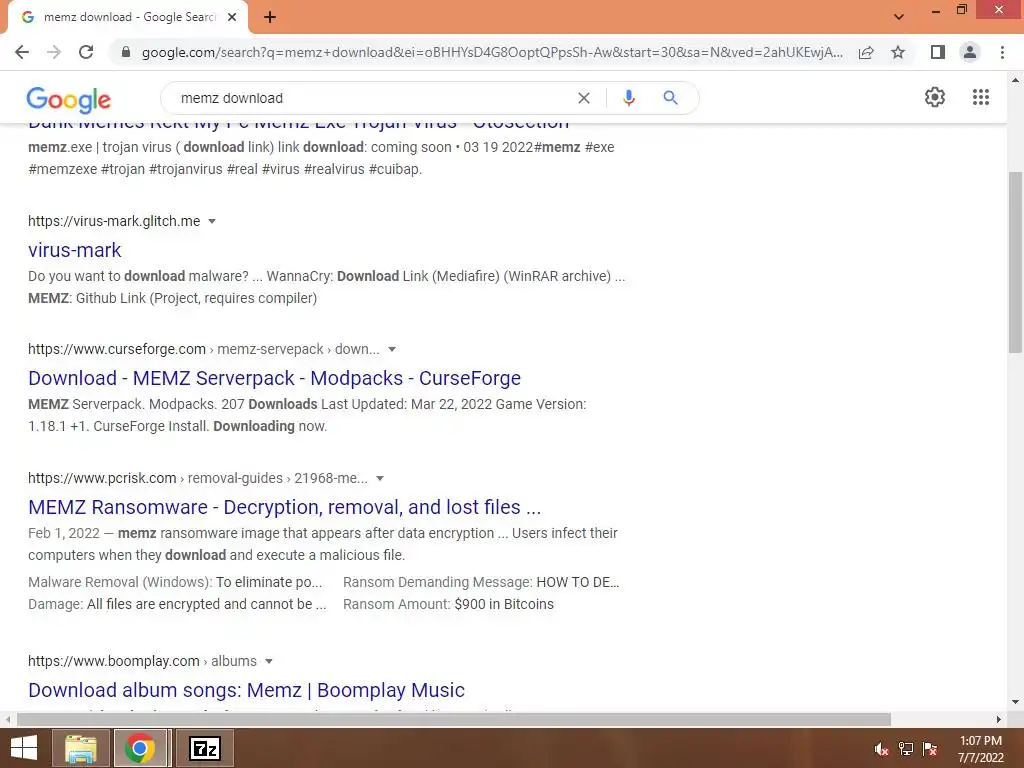Open MEMZ Ransomware removal guide link
Image resolution: width=1024 pixels, height=768 pixels.
(285, 507)
